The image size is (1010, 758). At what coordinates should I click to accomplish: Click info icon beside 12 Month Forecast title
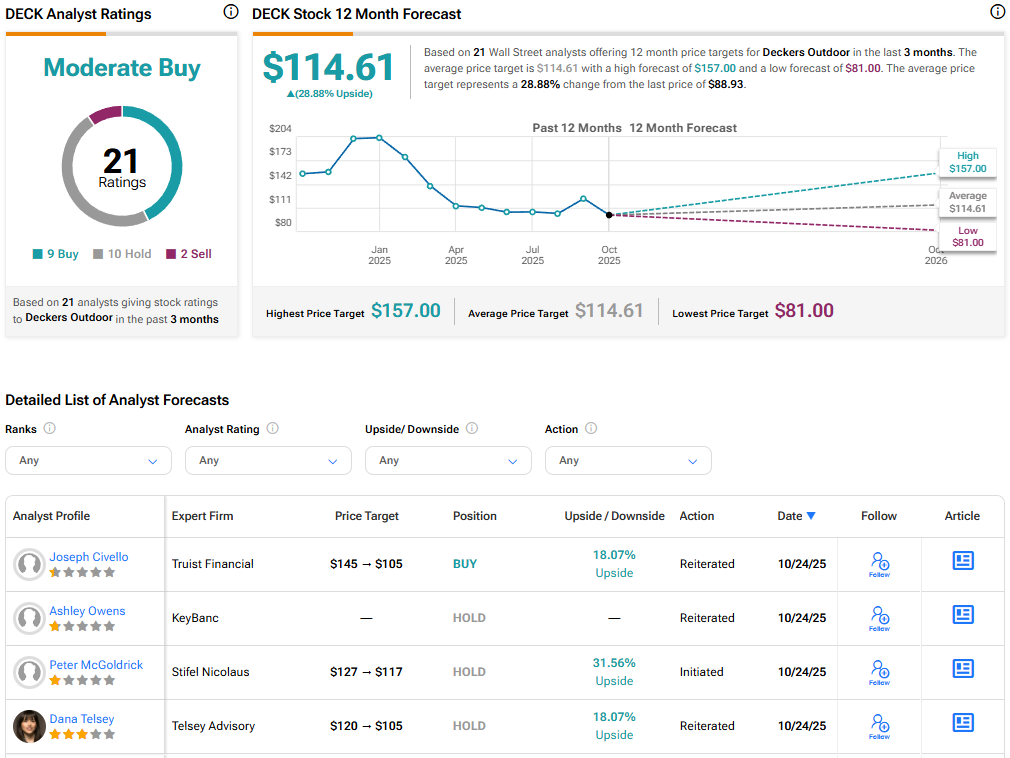(x=996, y=13)
